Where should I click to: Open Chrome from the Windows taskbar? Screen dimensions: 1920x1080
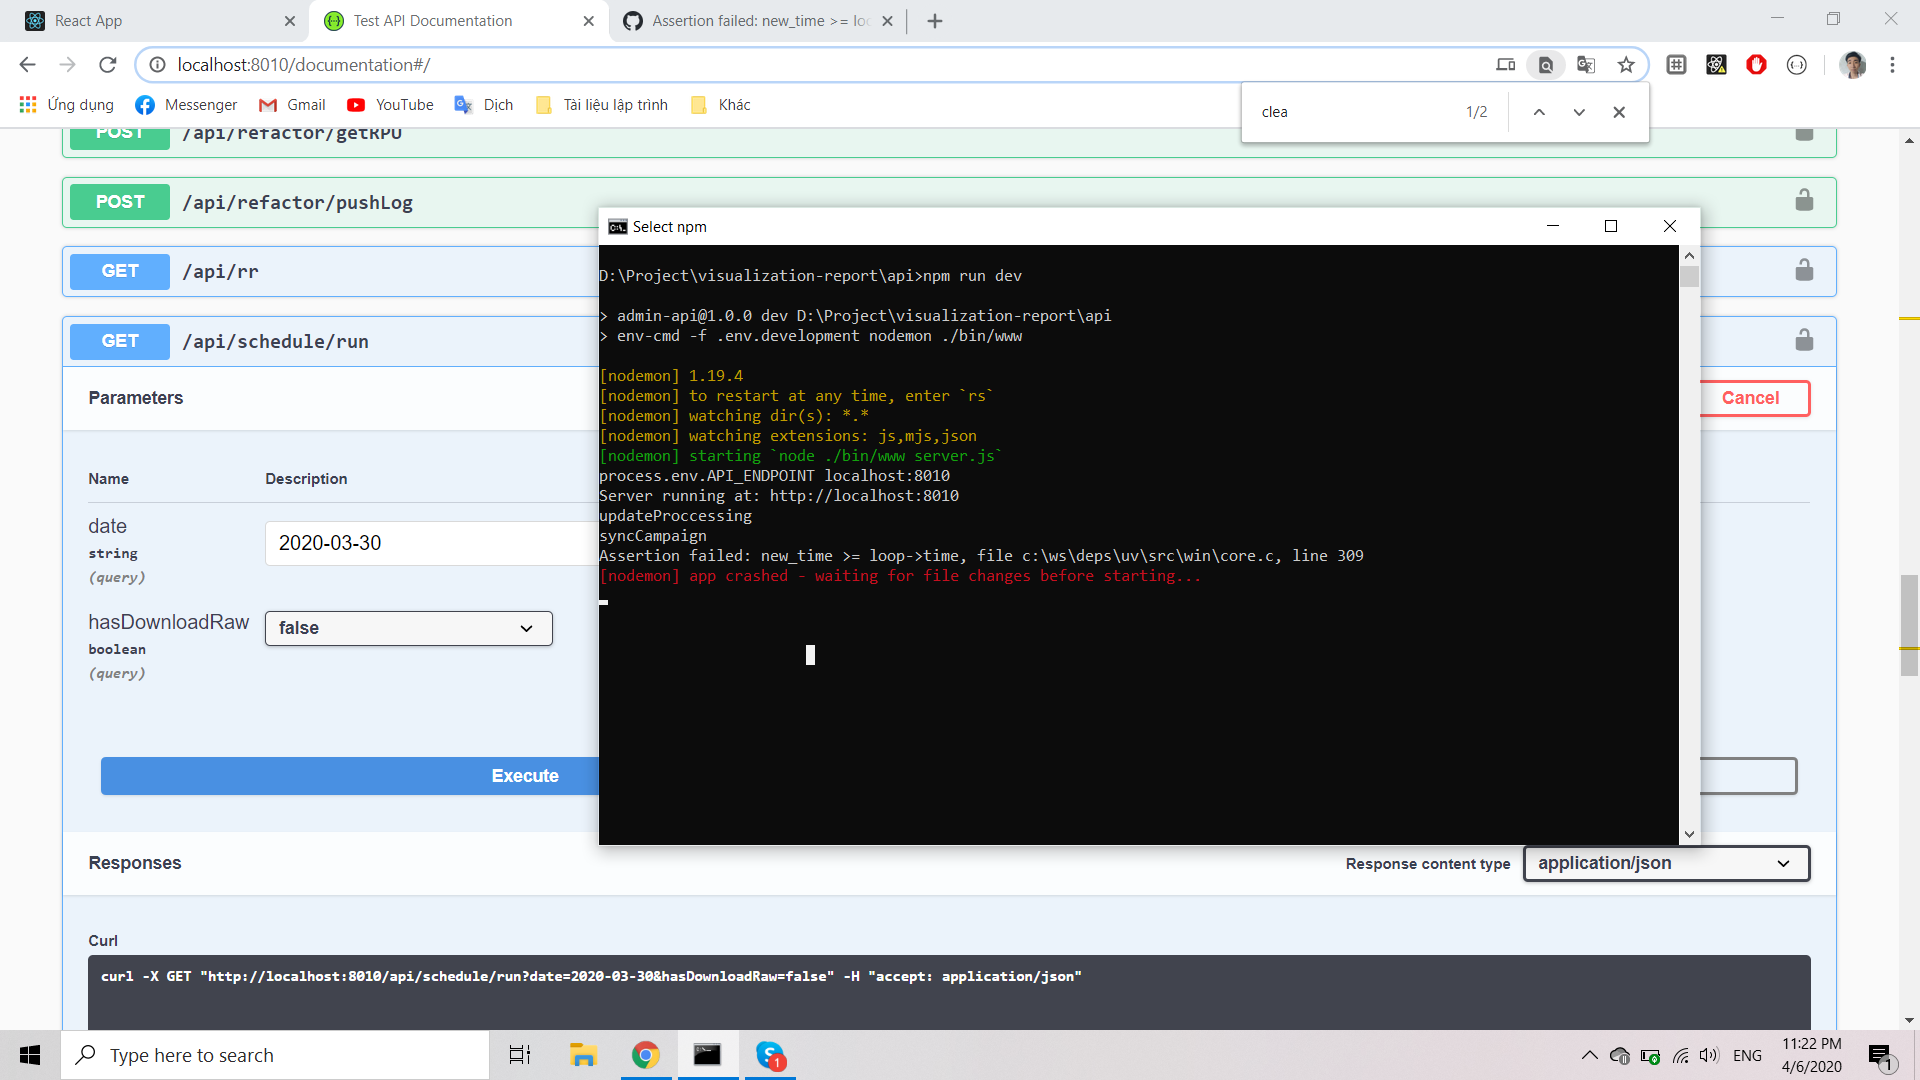[x=646, y=1055]
